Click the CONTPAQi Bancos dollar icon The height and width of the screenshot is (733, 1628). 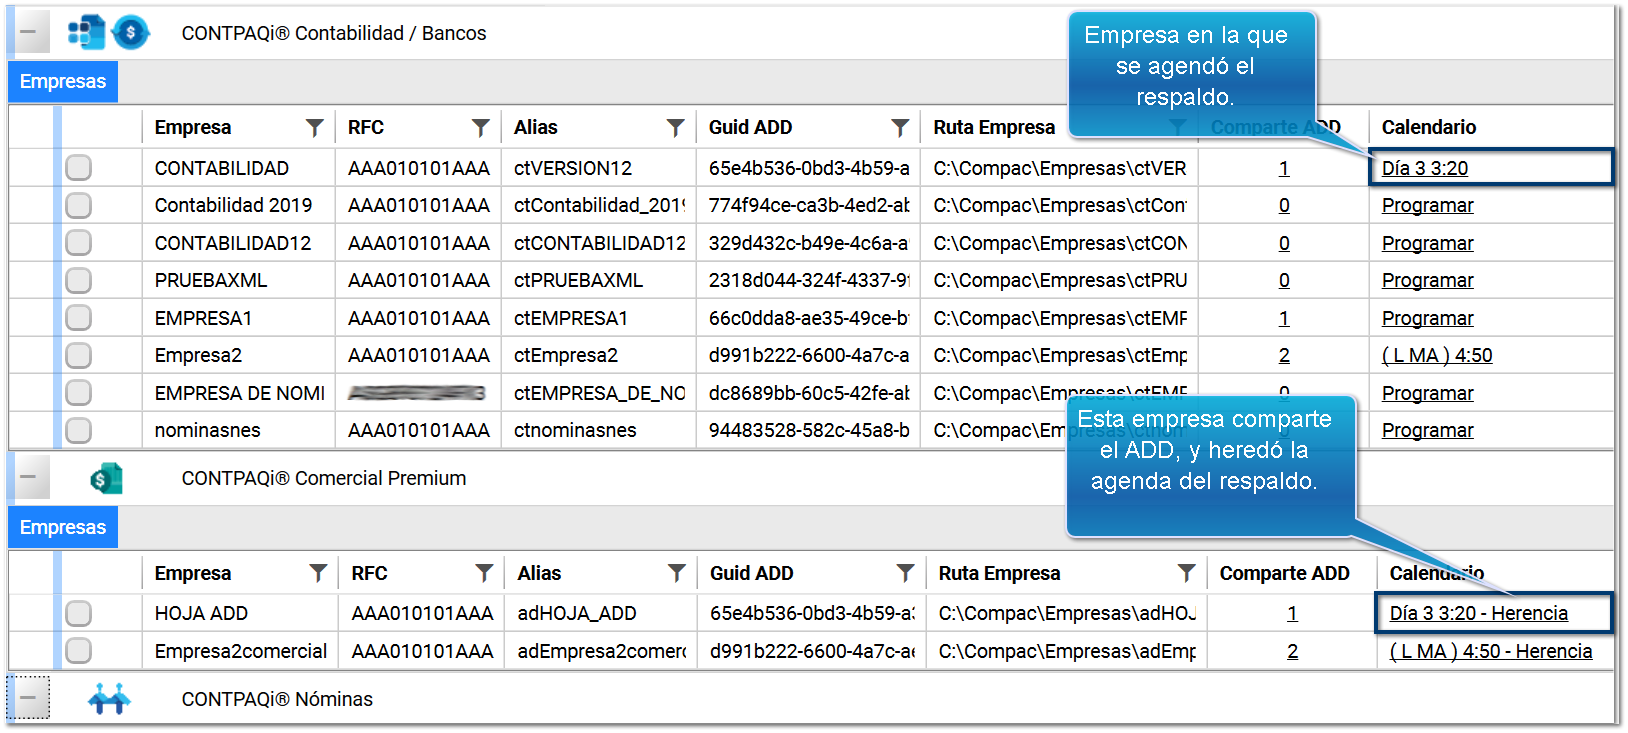(x=131, y=32)
